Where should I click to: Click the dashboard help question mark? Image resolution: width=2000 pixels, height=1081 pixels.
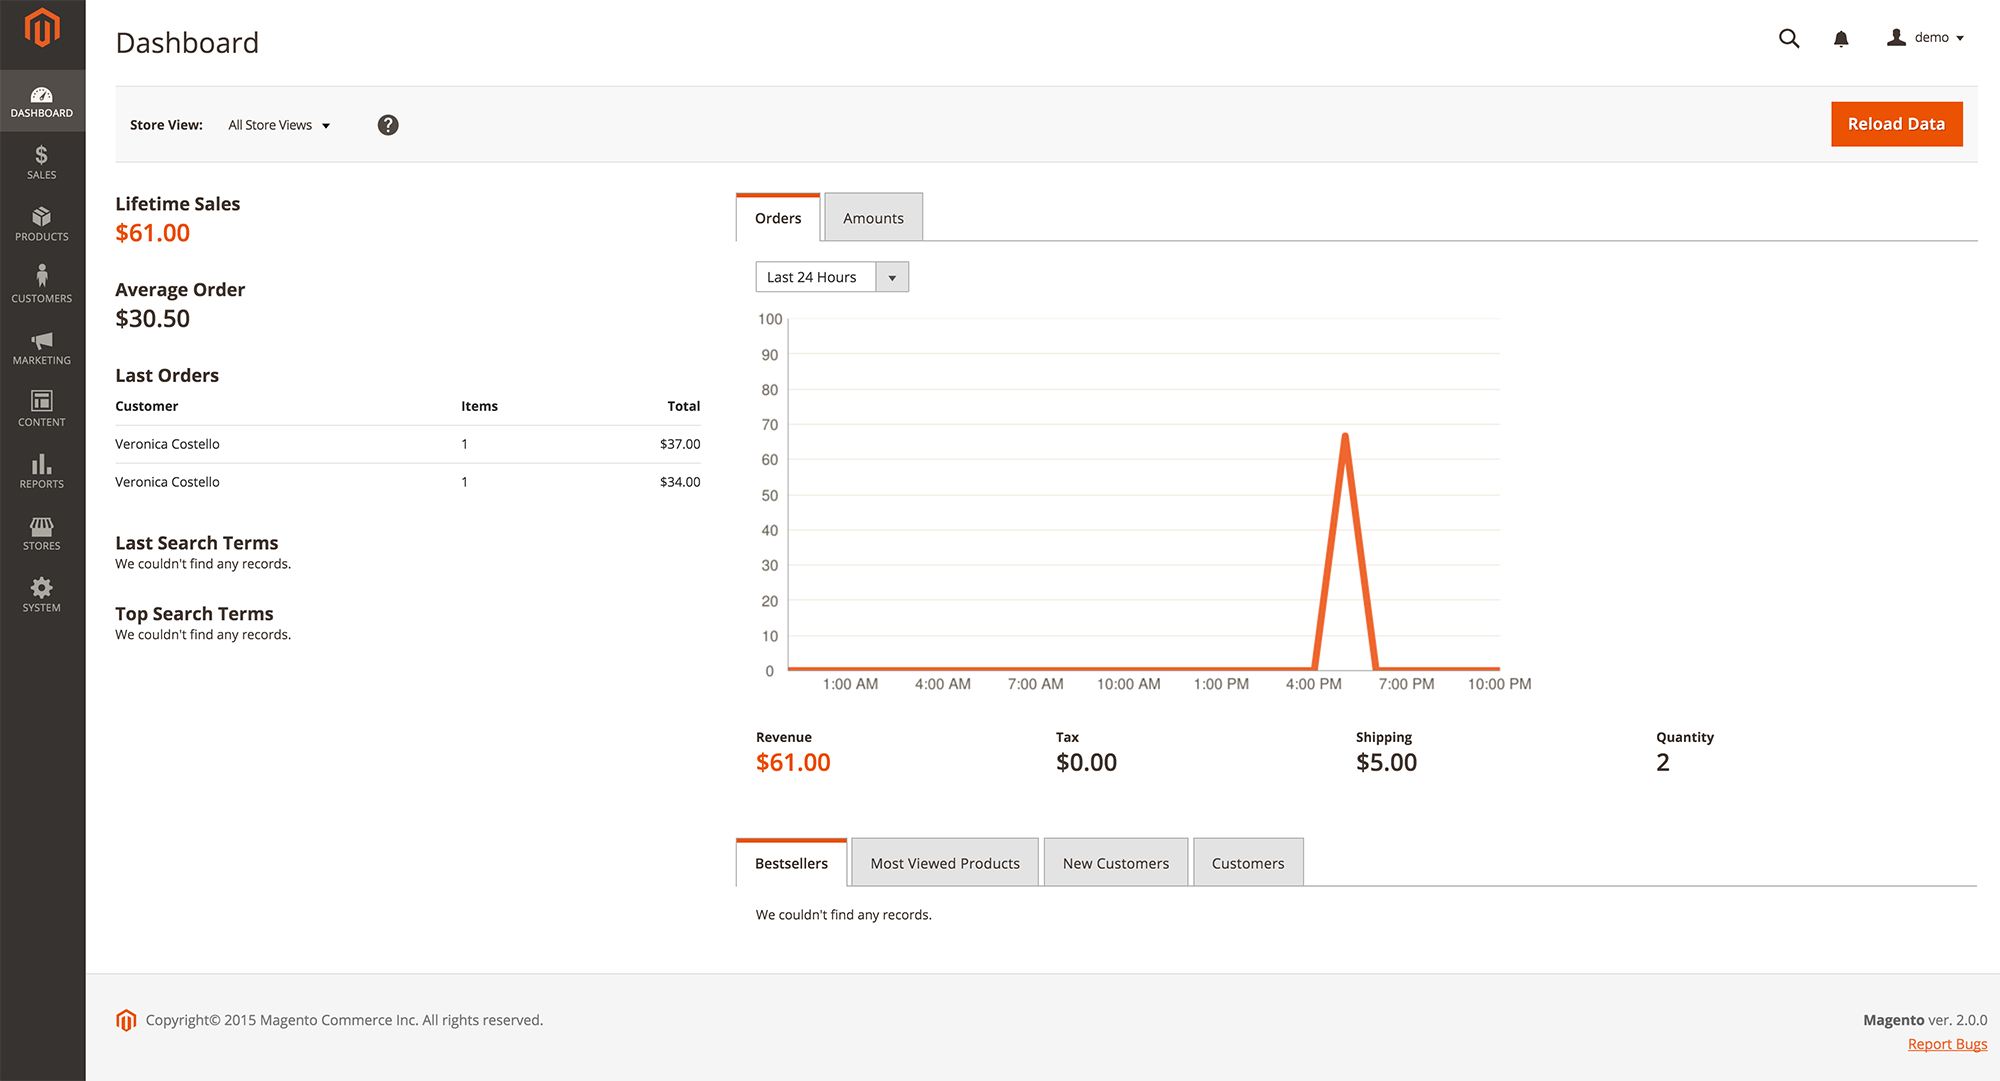click(x=388, y=124)
